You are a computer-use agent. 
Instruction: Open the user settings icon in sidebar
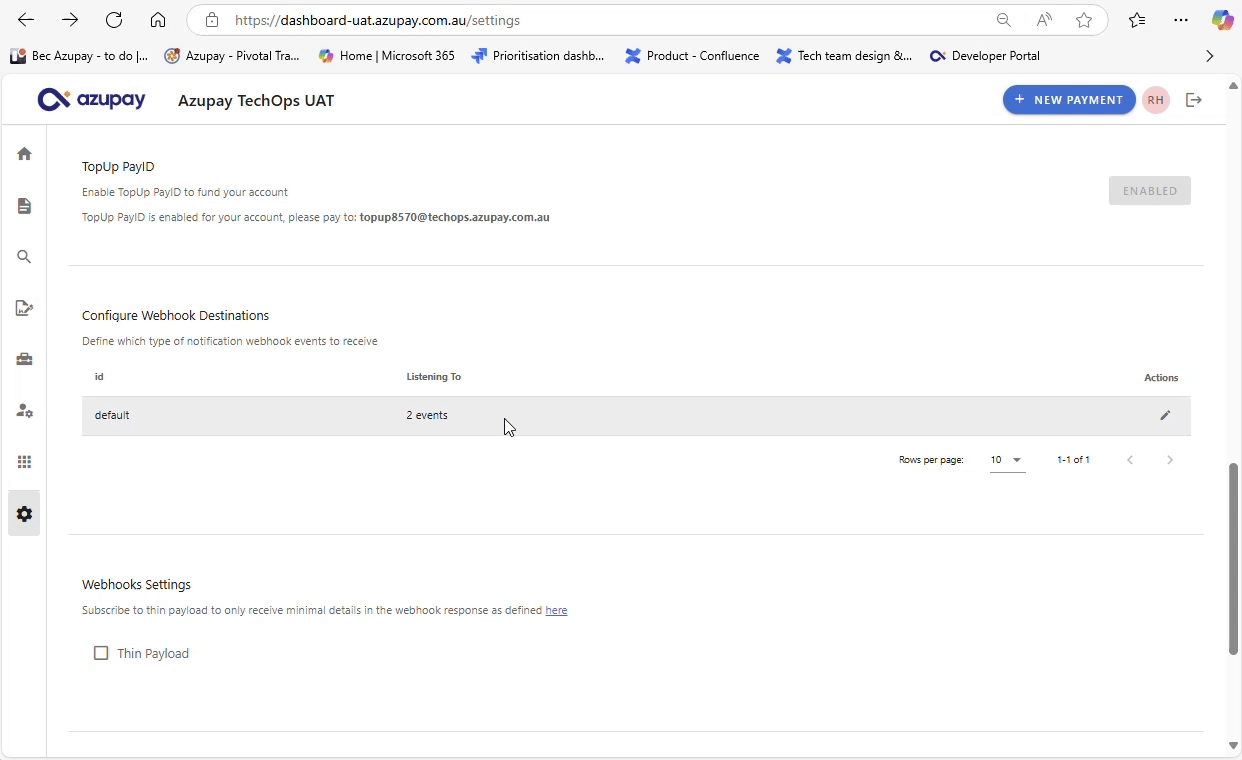[x=24, y=411]
